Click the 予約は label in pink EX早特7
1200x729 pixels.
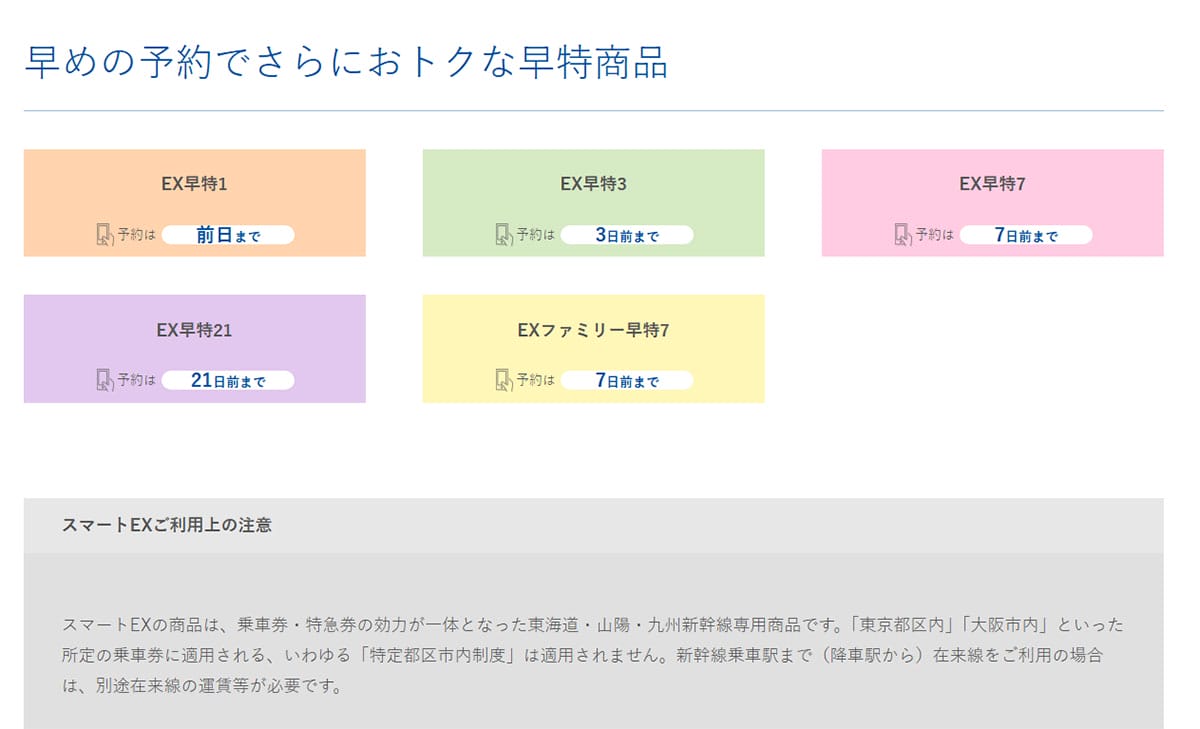pyautogui.click(x=935, y=235)
